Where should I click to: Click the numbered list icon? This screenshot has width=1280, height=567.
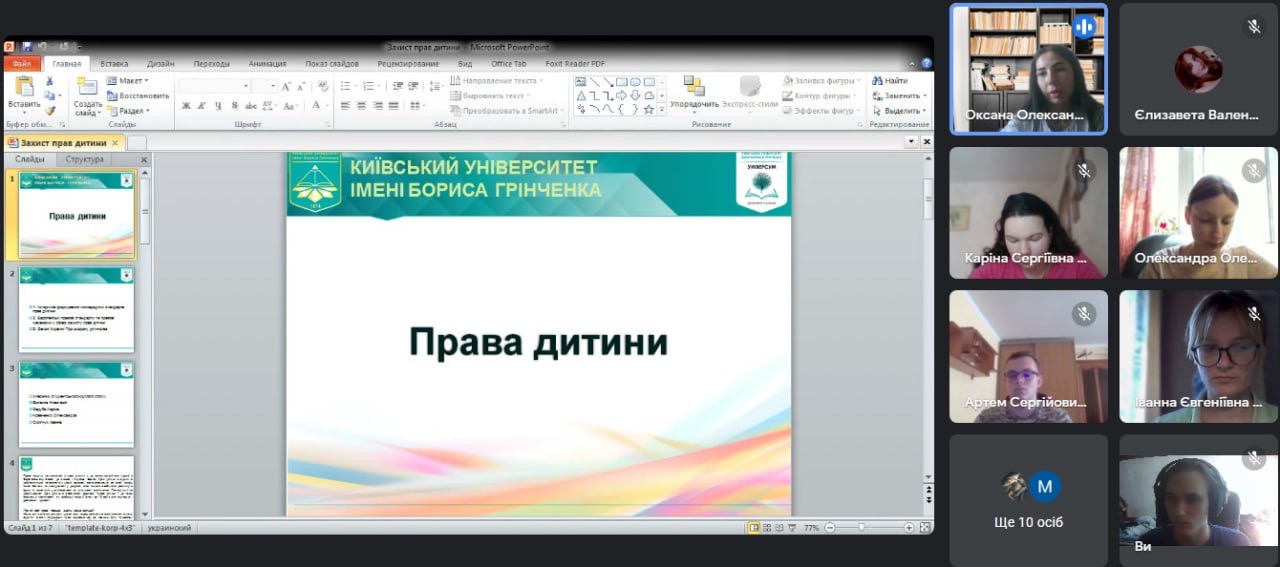[x=369, y=86]
